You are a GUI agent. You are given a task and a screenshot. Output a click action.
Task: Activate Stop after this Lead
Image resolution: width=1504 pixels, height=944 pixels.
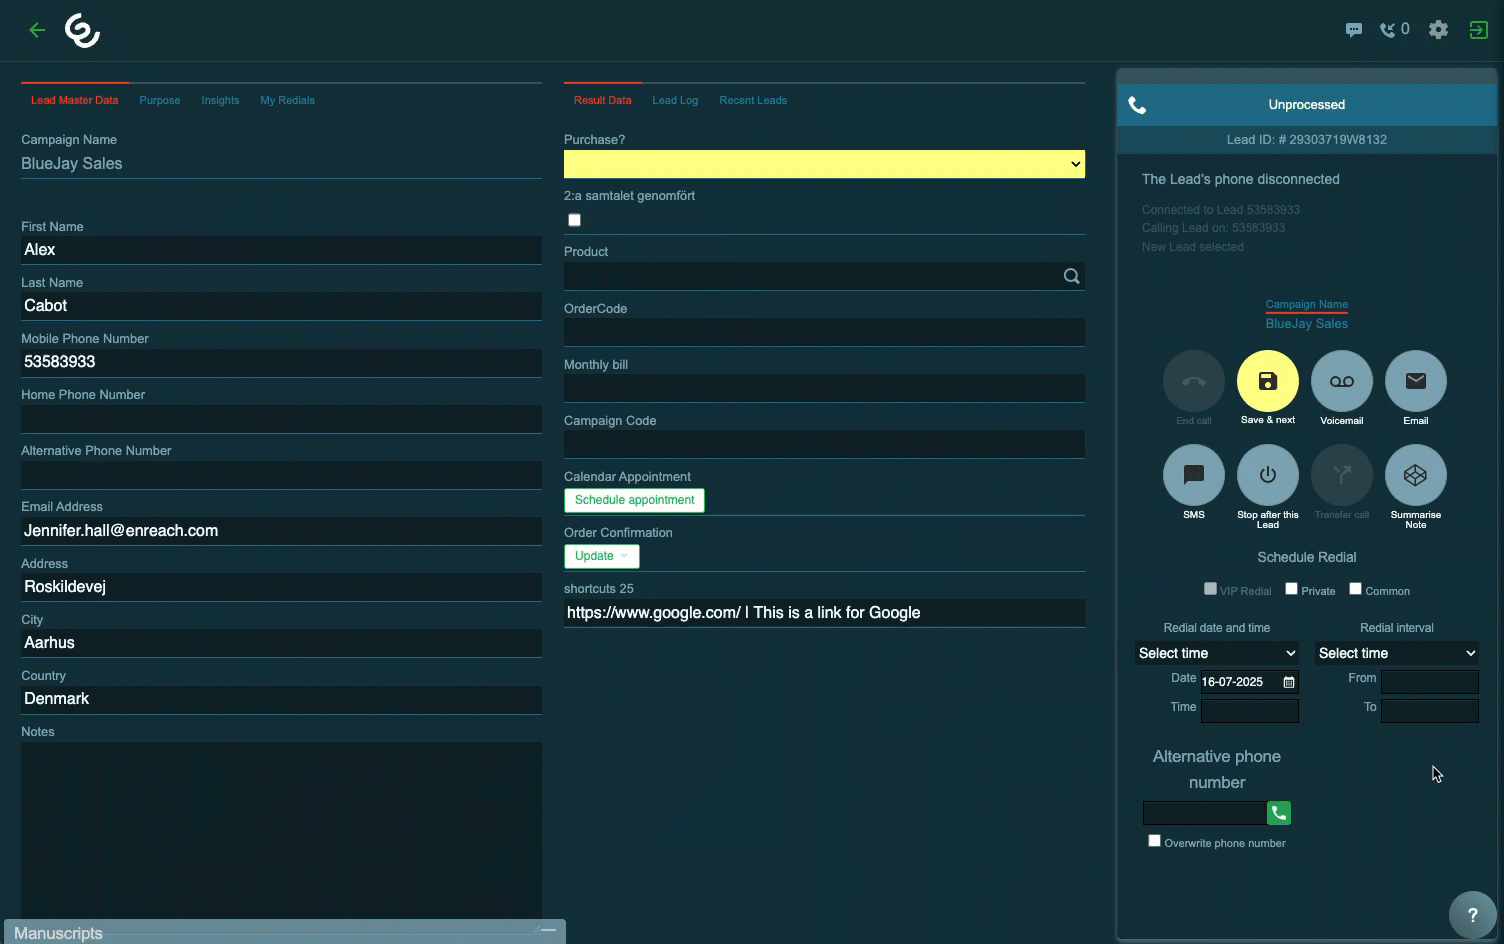tap(1267, 475)
